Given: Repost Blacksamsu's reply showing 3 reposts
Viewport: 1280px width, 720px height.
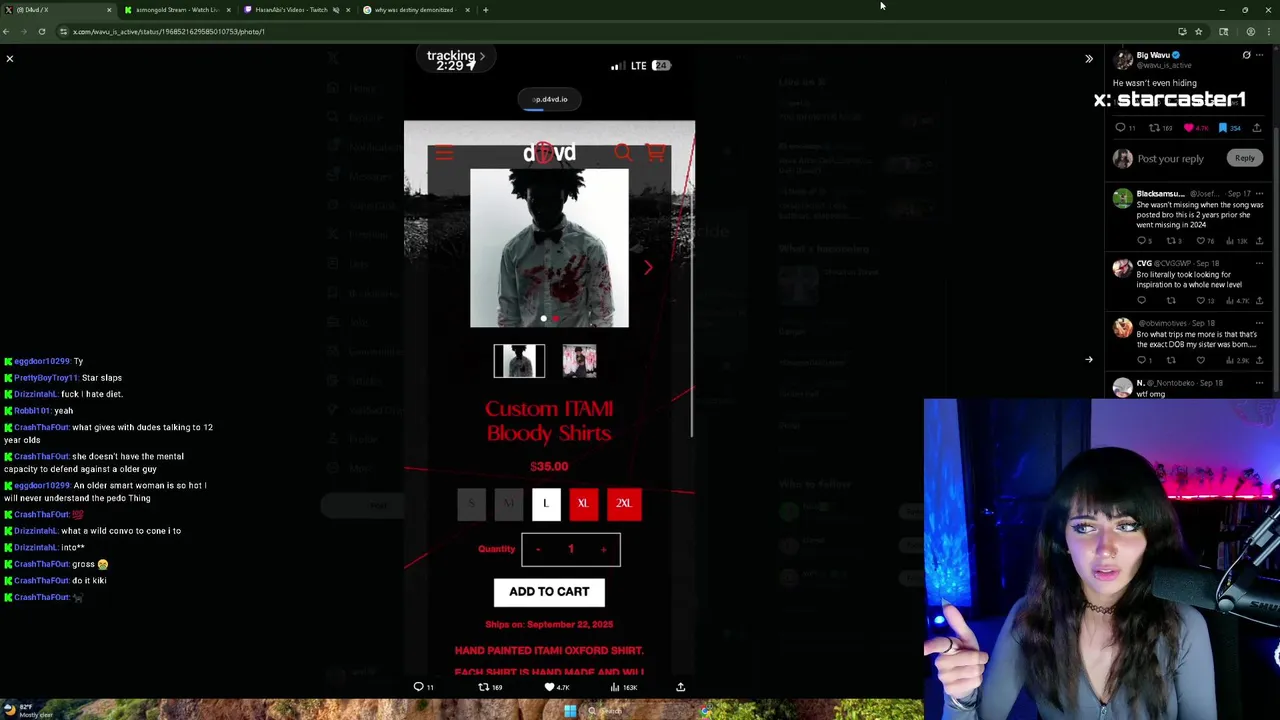Looking at the screenshot, I should [1171, 241].
